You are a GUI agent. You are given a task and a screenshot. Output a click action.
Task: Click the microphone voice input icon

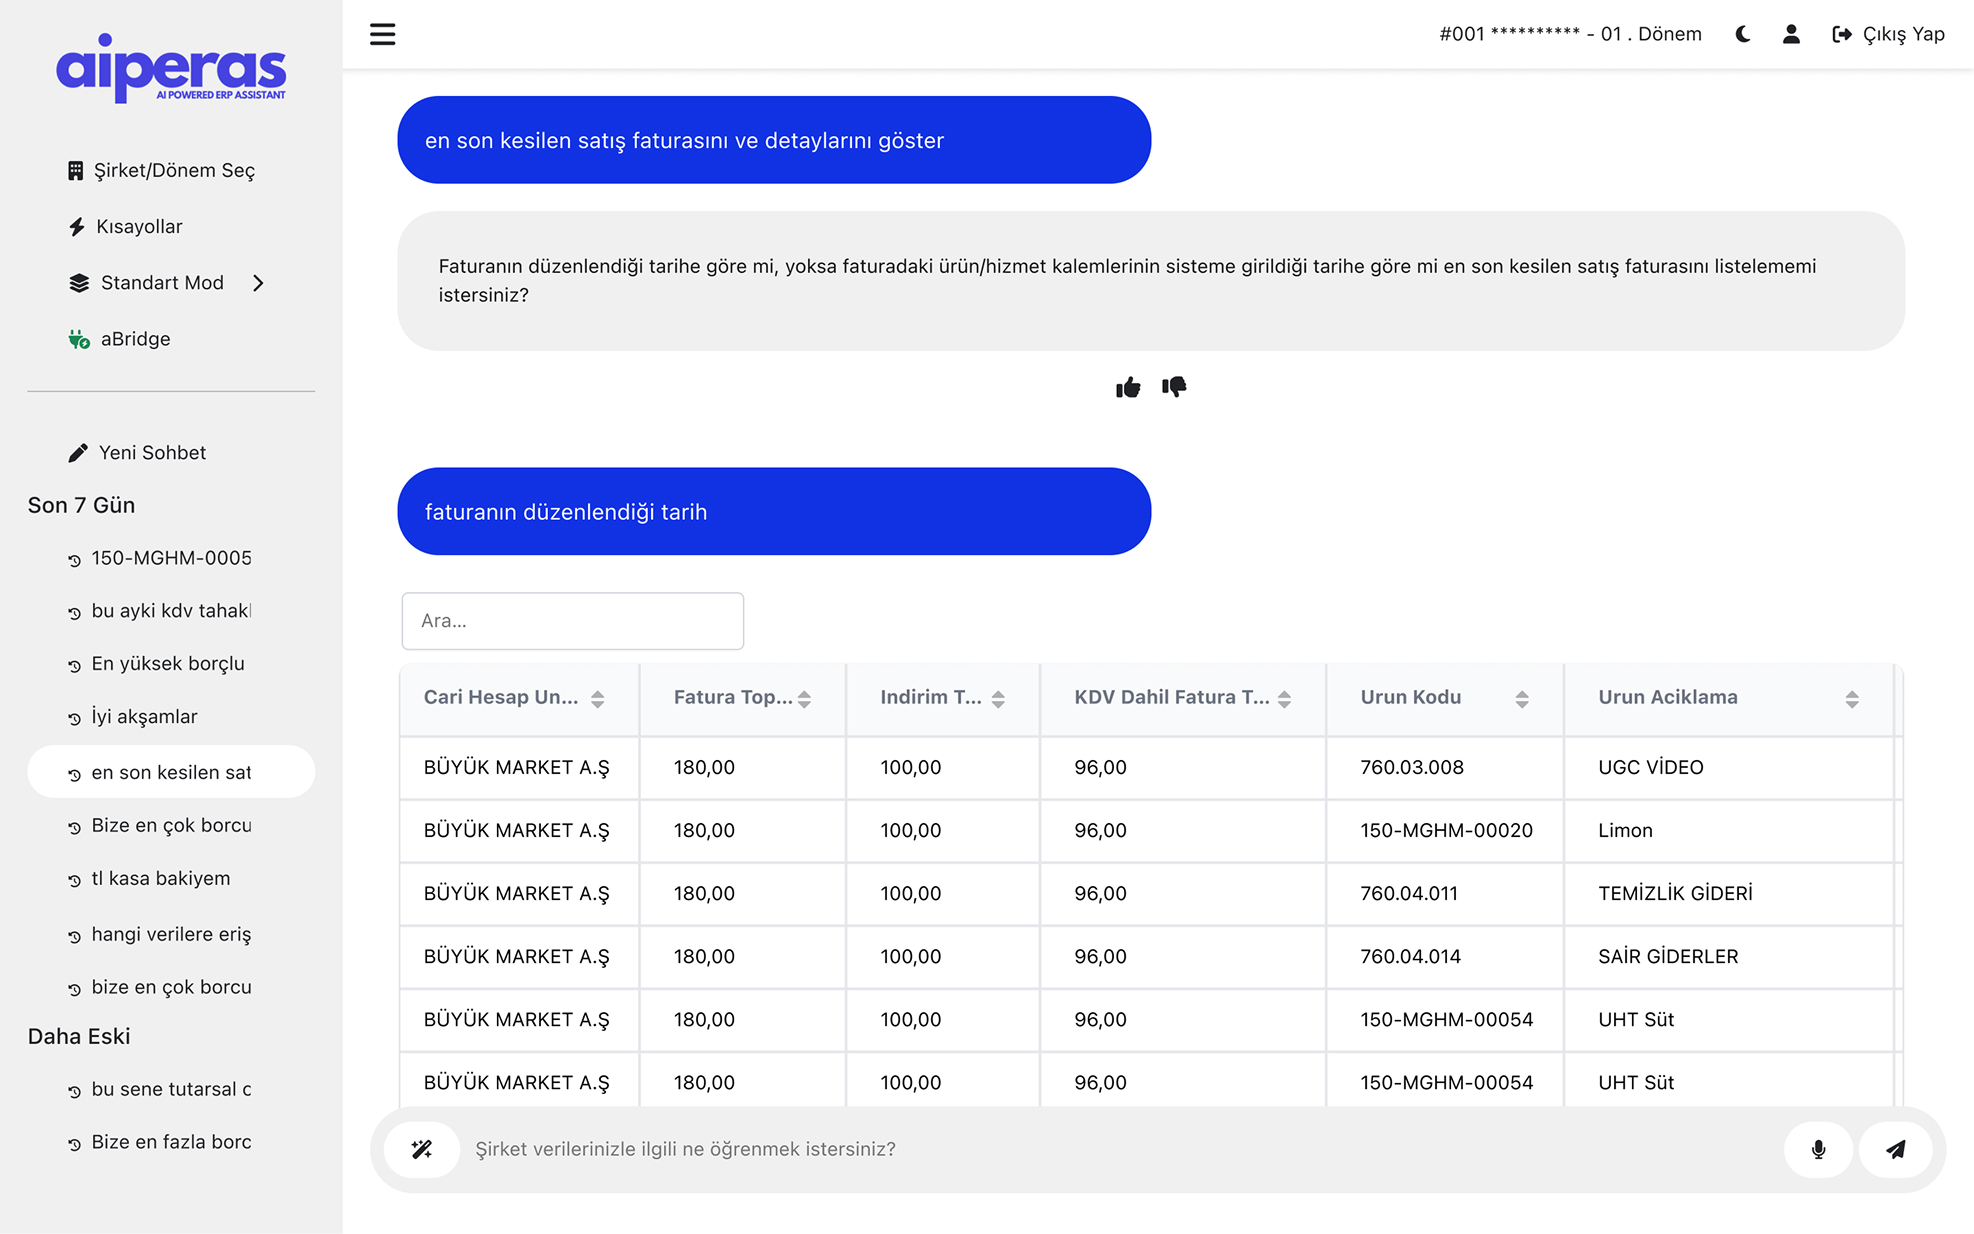(1818, 1149)
